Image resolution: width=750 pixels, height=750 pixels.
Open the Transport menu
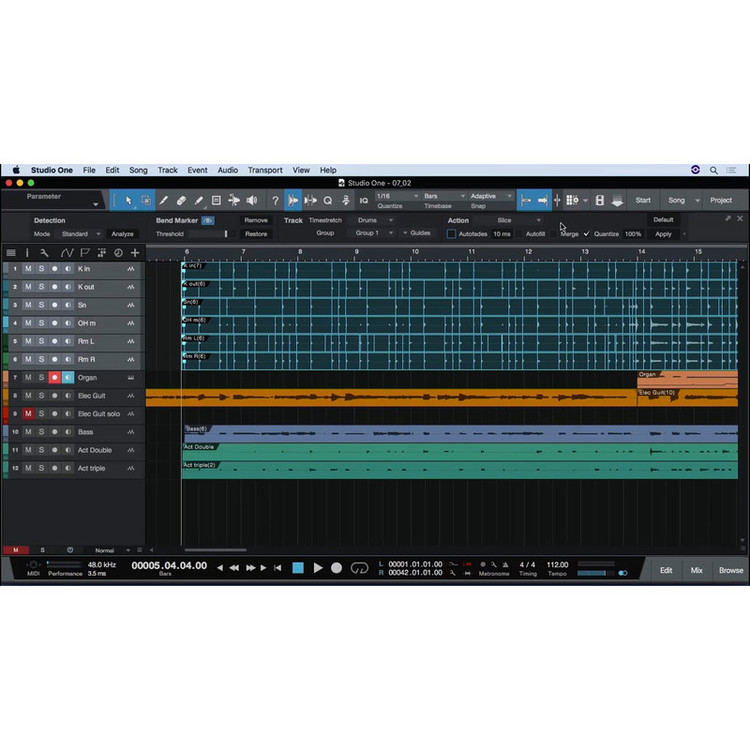(x=265, y=171)
